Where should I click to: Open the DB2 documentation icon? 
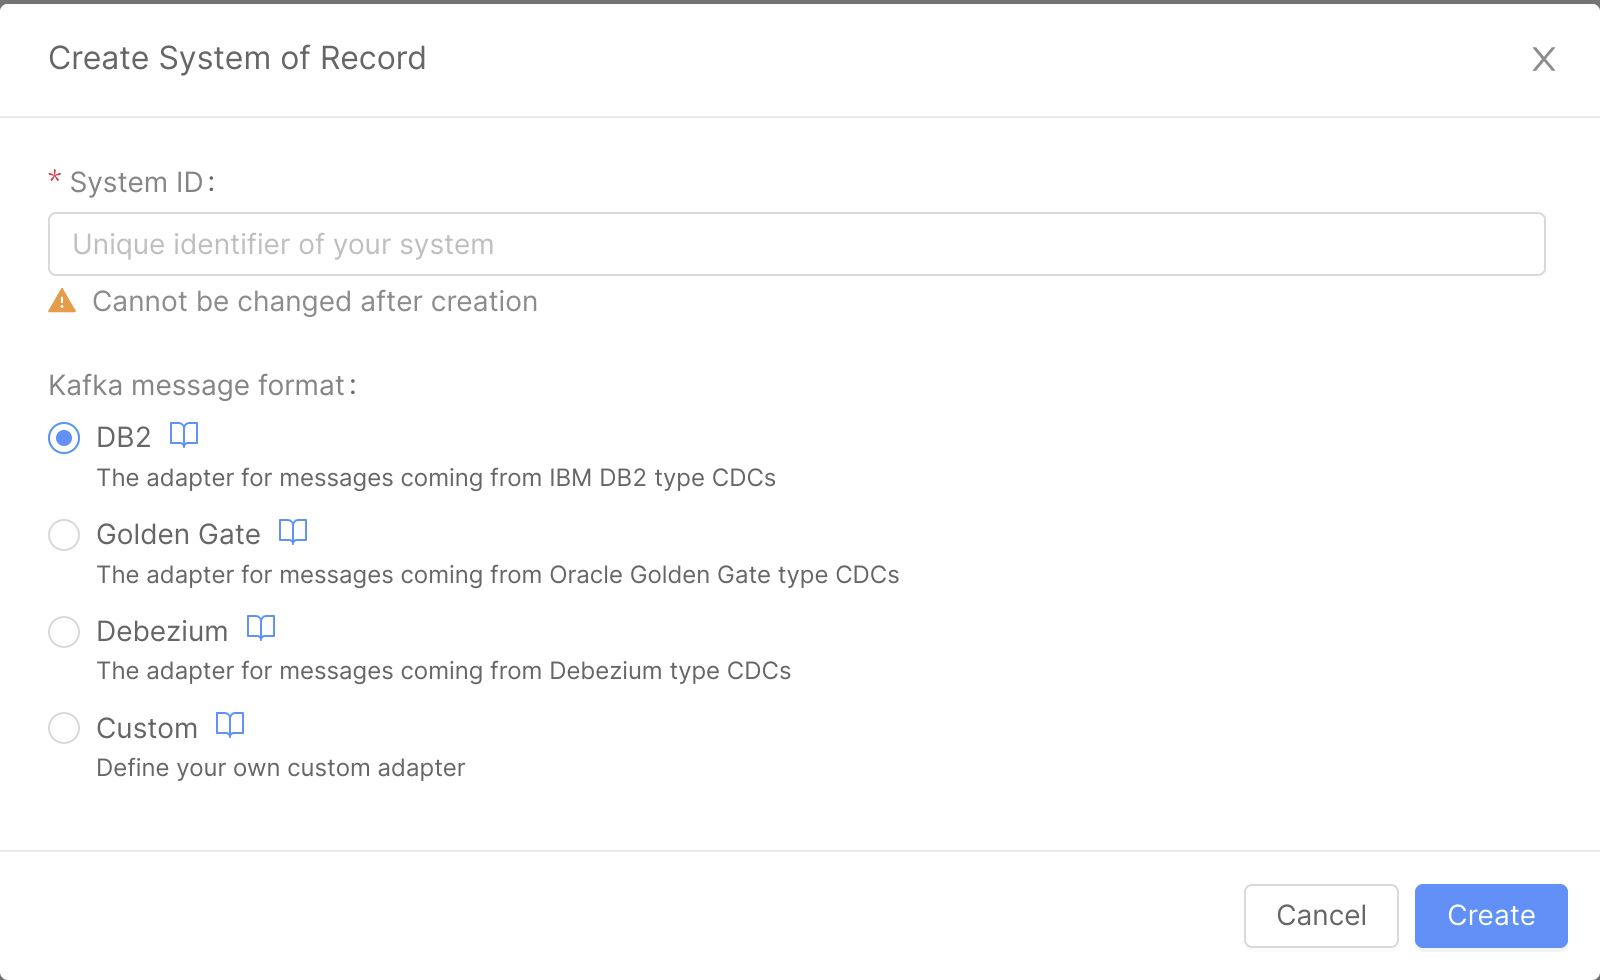coord(183,435)
